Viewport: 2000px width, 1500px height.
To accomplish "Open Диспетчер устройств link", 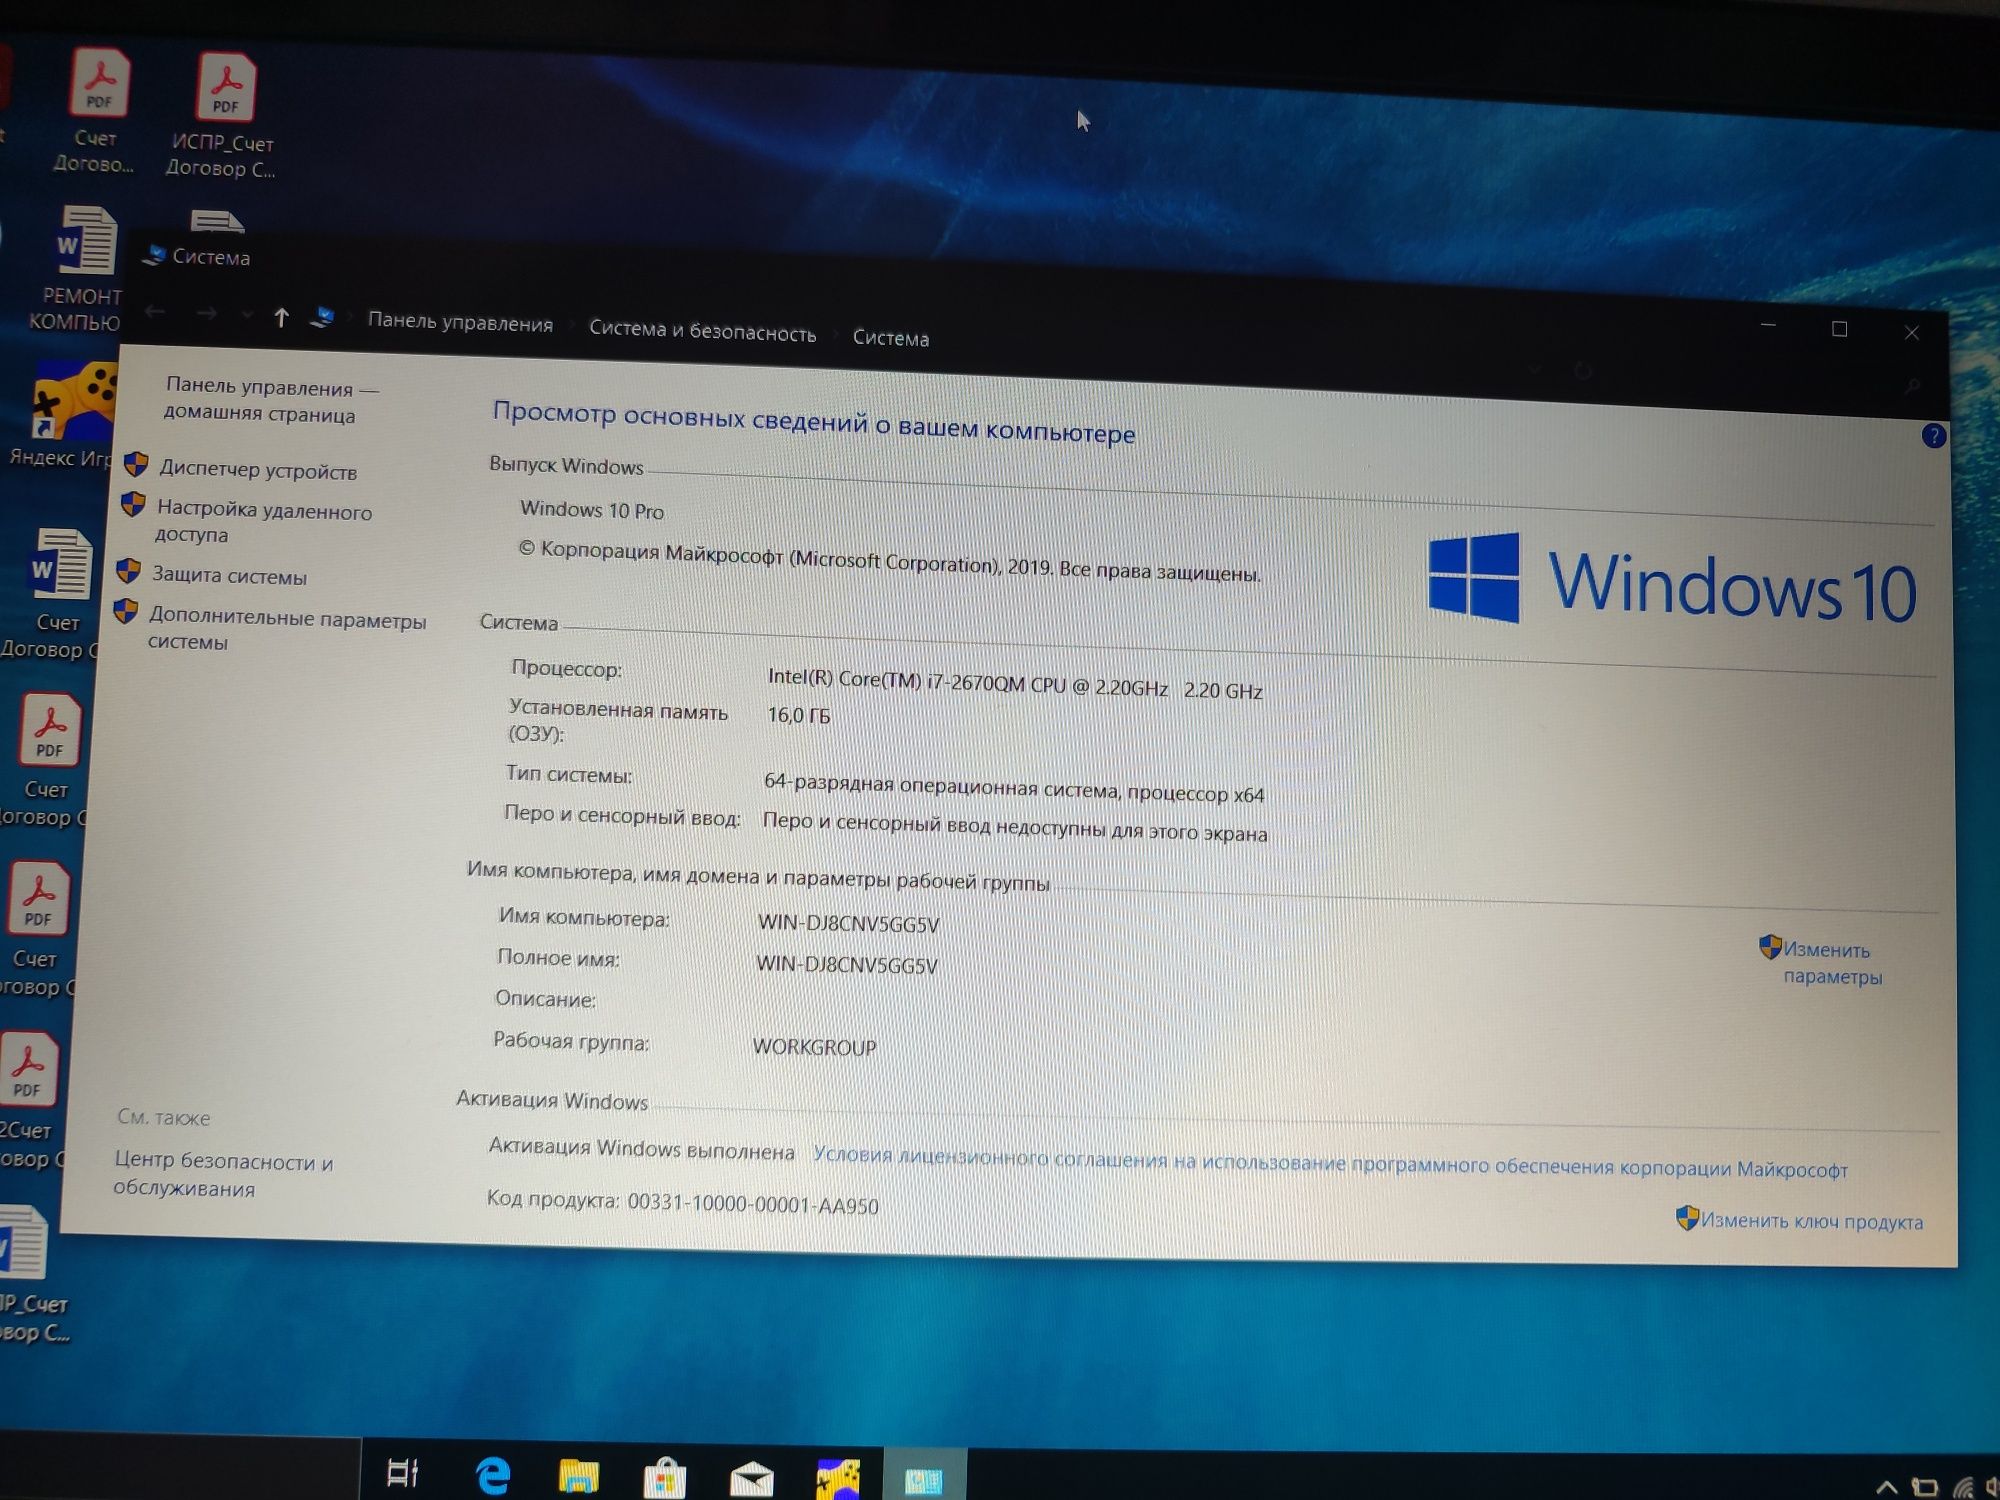I will tap(258, 470).
